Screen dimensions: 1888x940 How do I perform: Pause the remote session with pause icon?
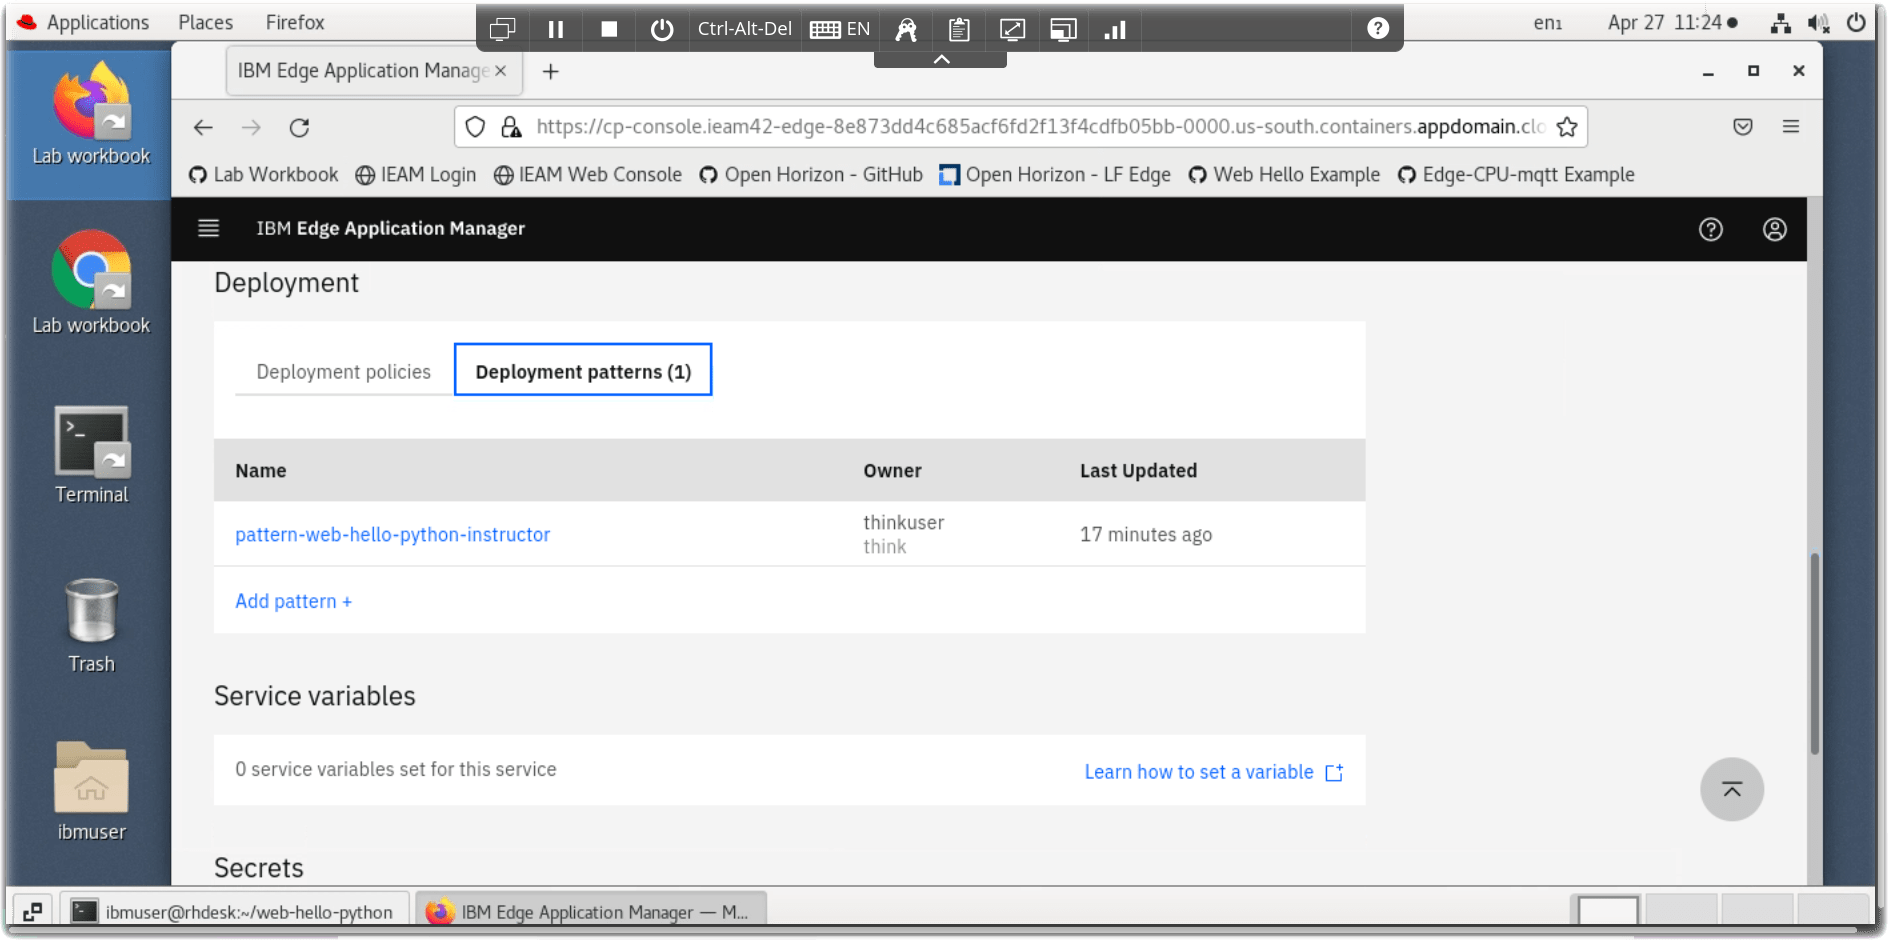[556, 29]
